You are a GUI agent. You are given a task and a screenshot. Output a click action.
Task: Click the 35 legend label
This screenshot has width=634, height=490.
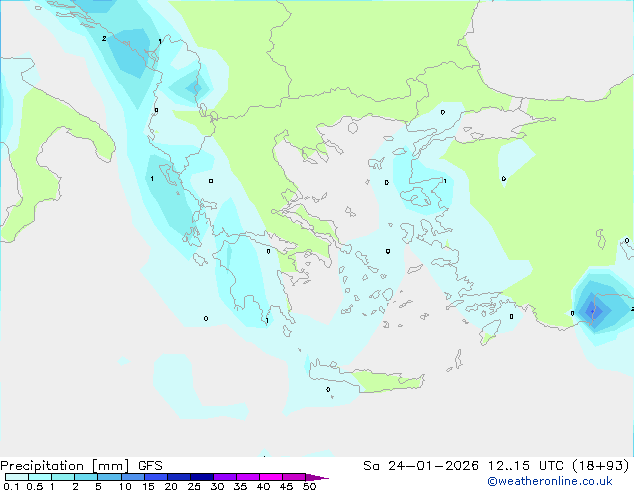(x=240, y=486)
